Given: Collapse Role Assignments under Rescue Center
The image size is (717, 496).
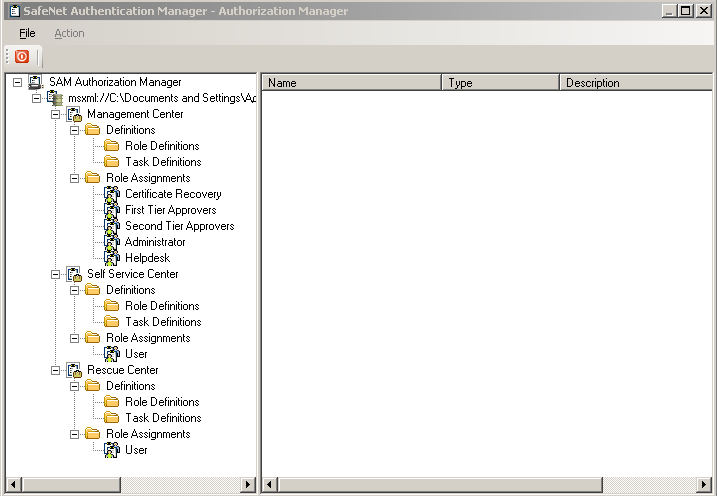Looking at the screenshot, I should (74, 434).
